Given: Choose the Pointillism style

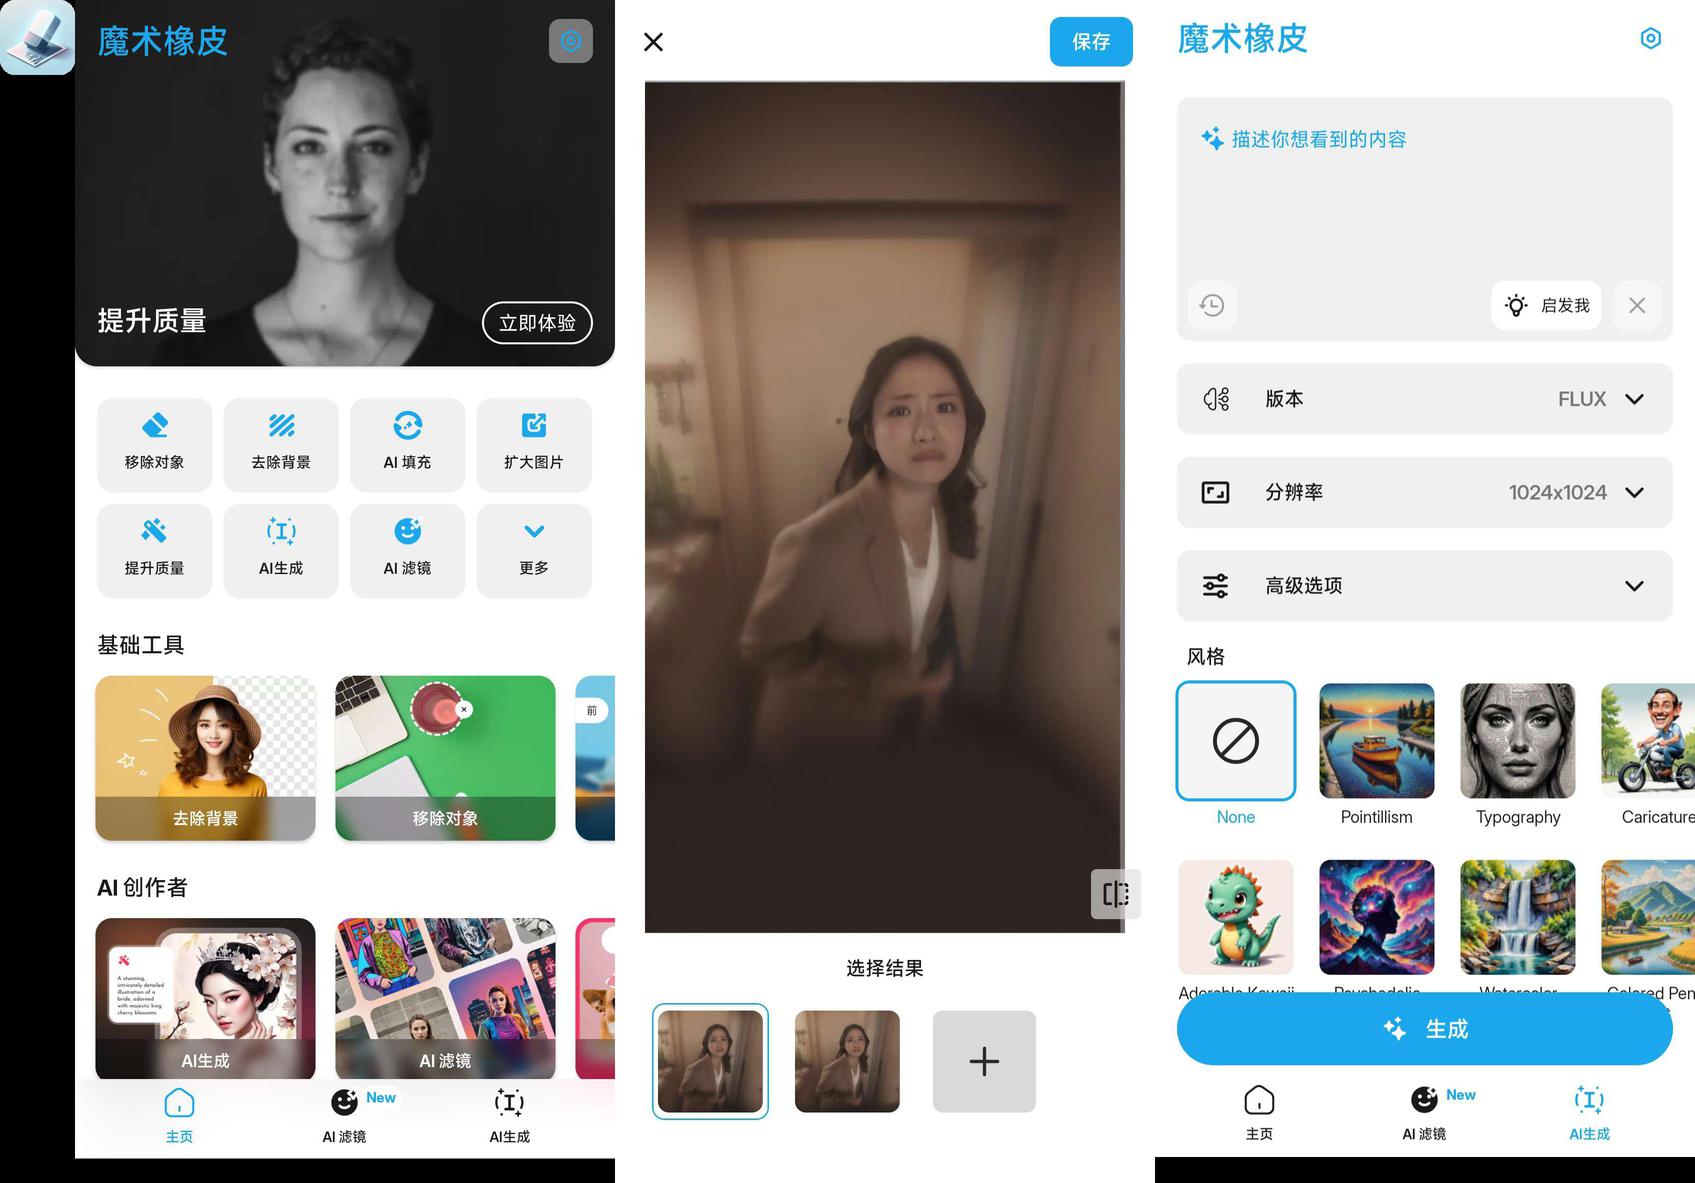Looking at the screenshot, I should tap(1376, 741).
